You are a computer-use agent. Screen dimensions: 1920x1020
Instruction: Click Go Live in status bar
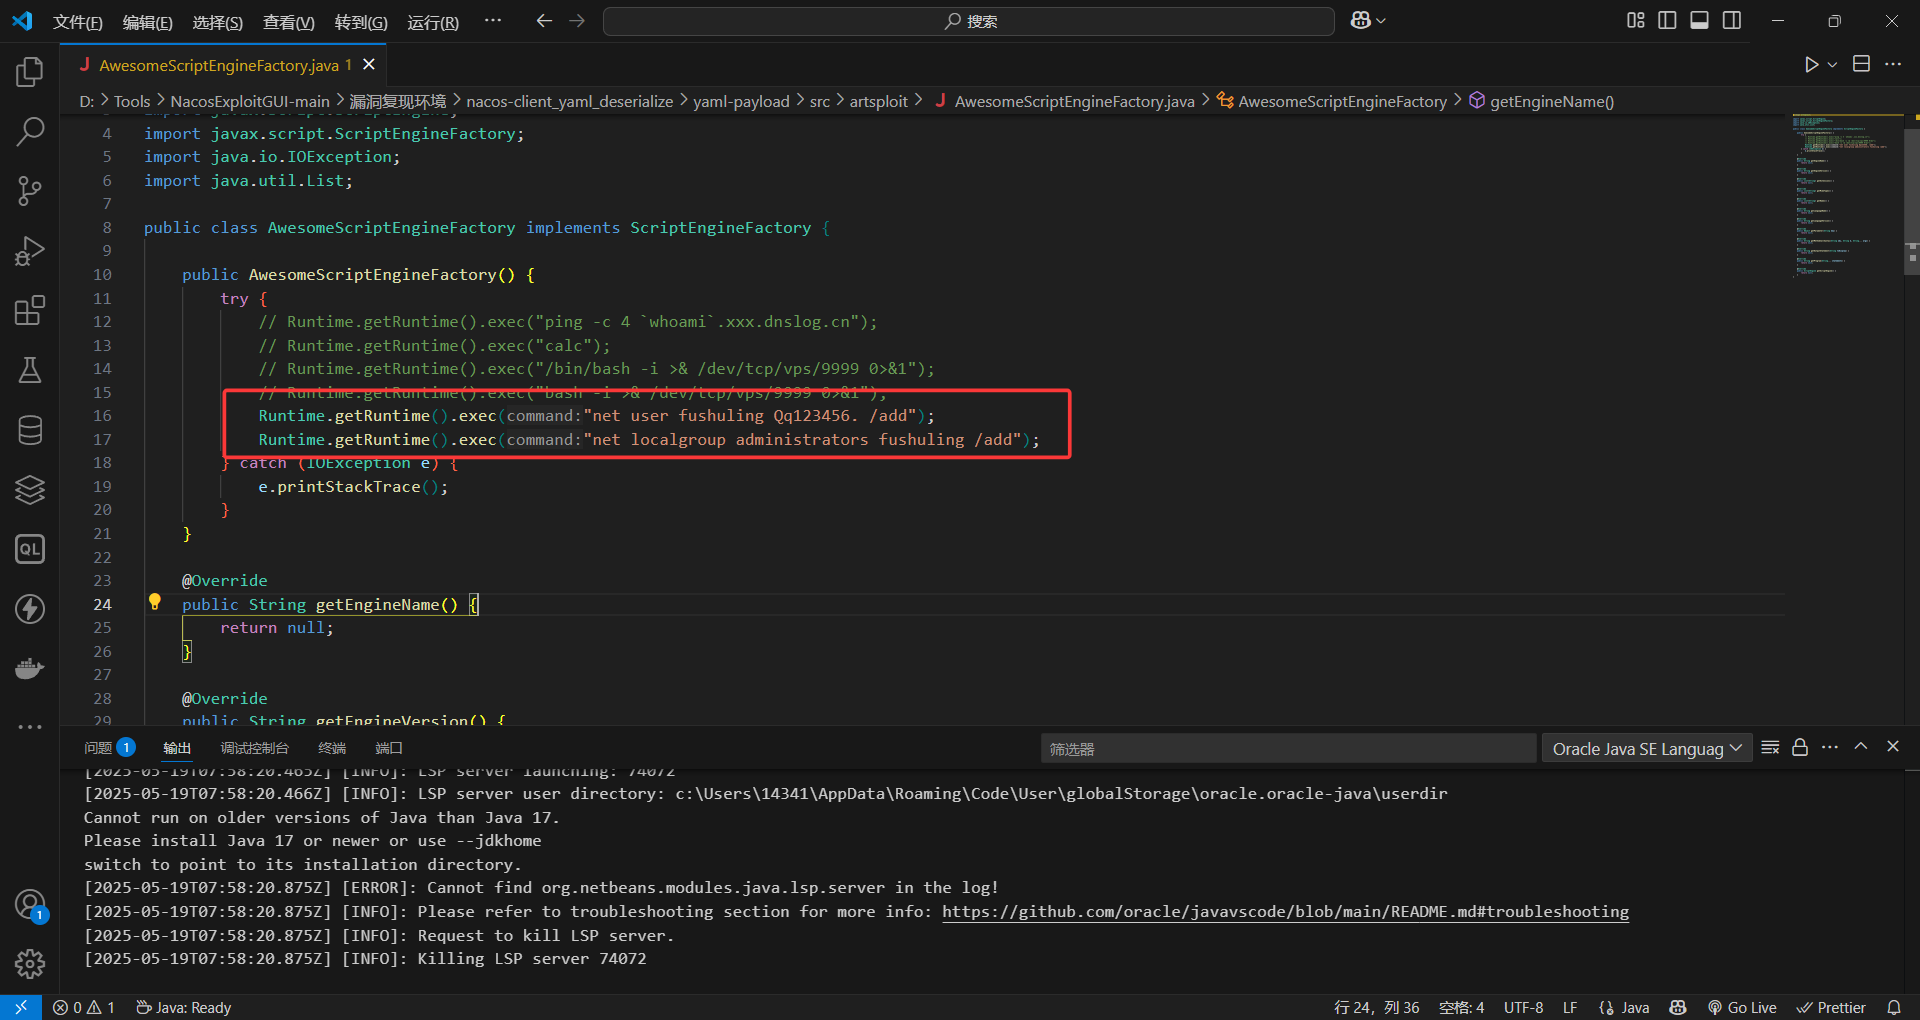coord(1742,1007)
